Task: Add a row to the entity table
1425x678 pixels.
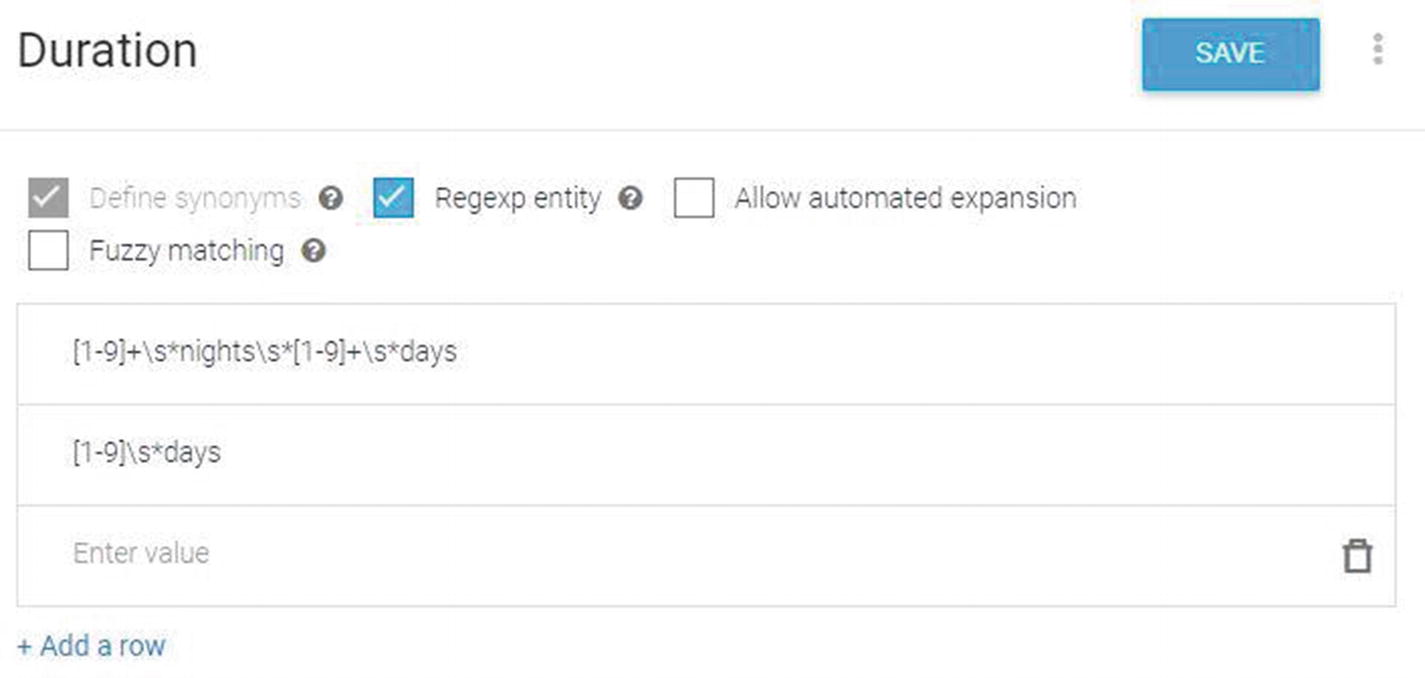Action: [x=91, y=646]
